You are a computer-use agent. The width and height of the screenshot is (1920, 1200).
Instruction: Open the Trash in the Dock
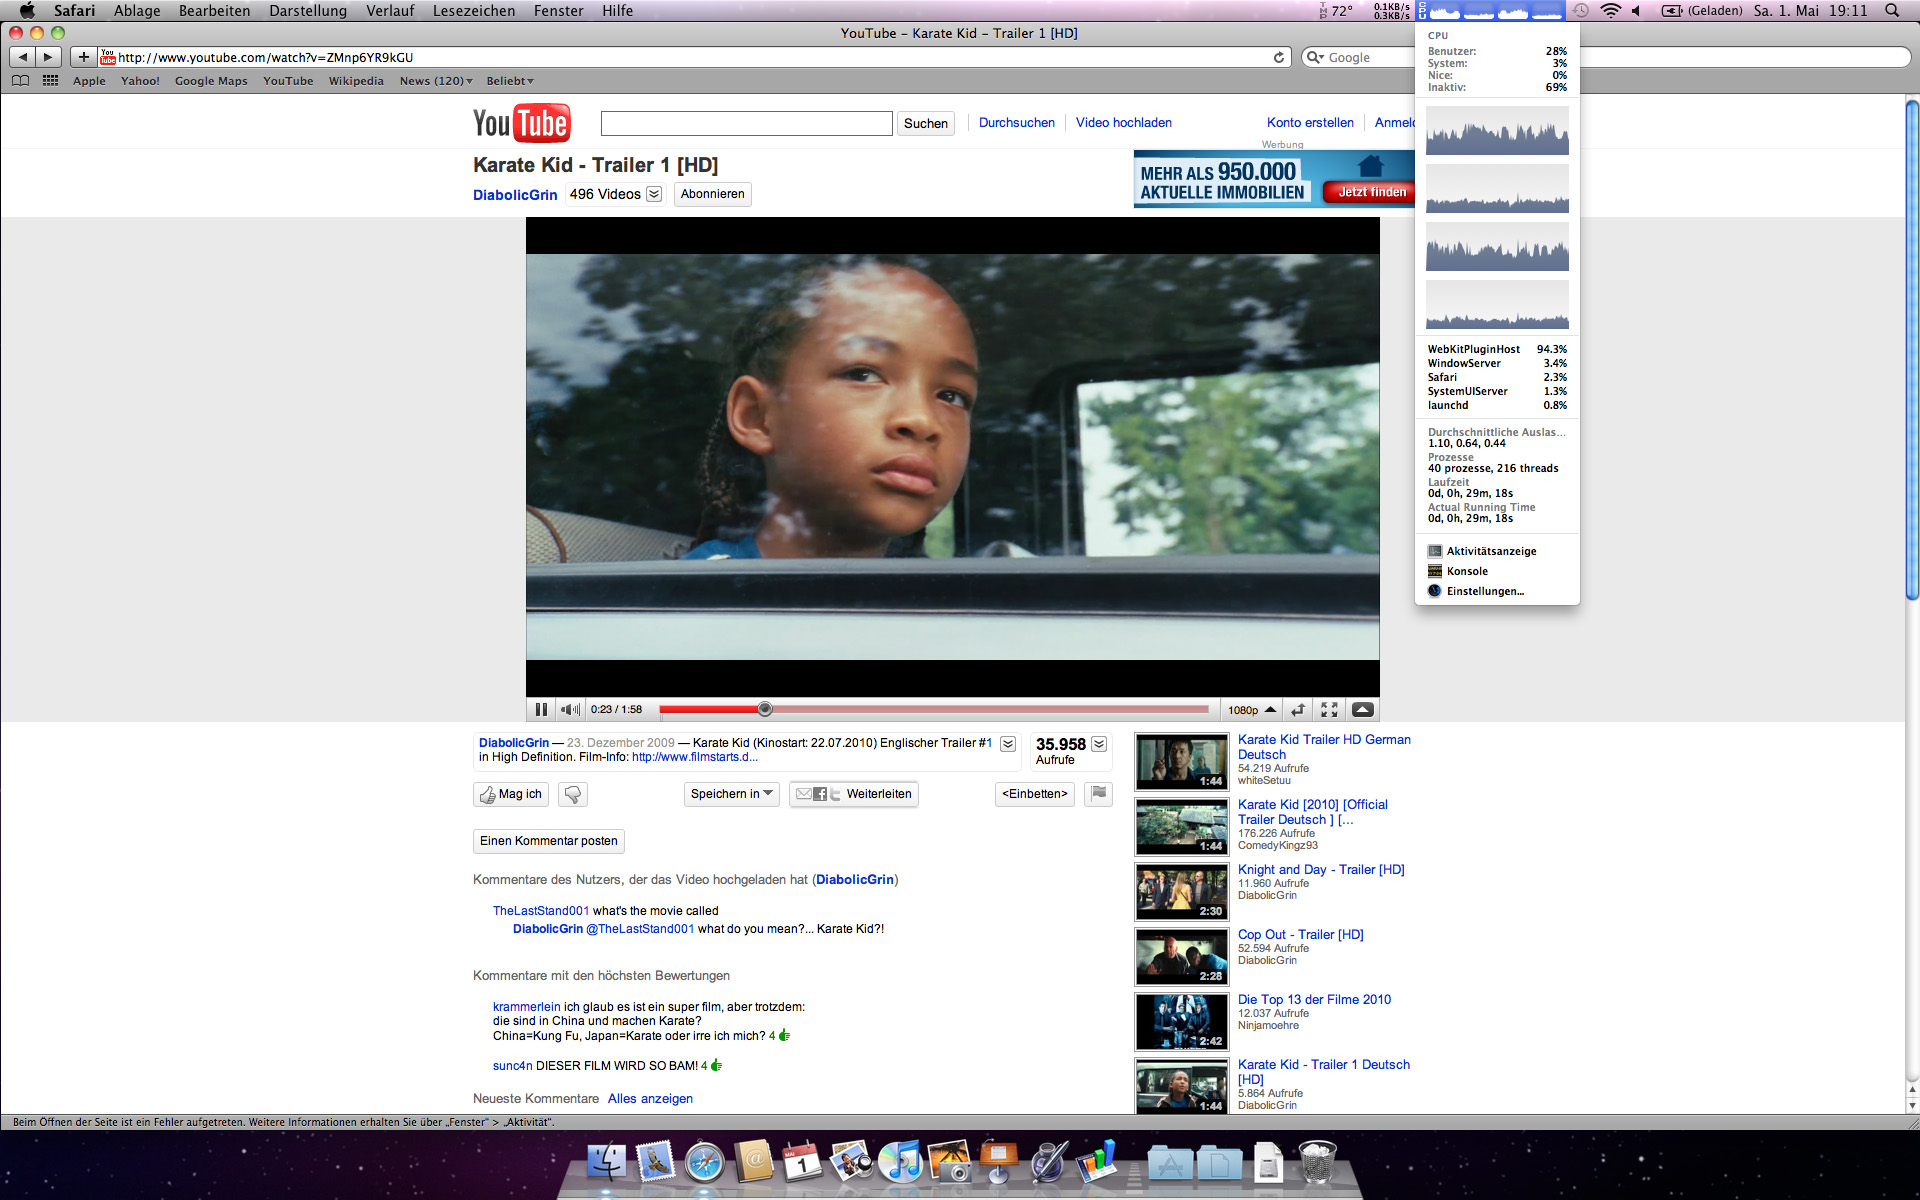point(1317,1162)
